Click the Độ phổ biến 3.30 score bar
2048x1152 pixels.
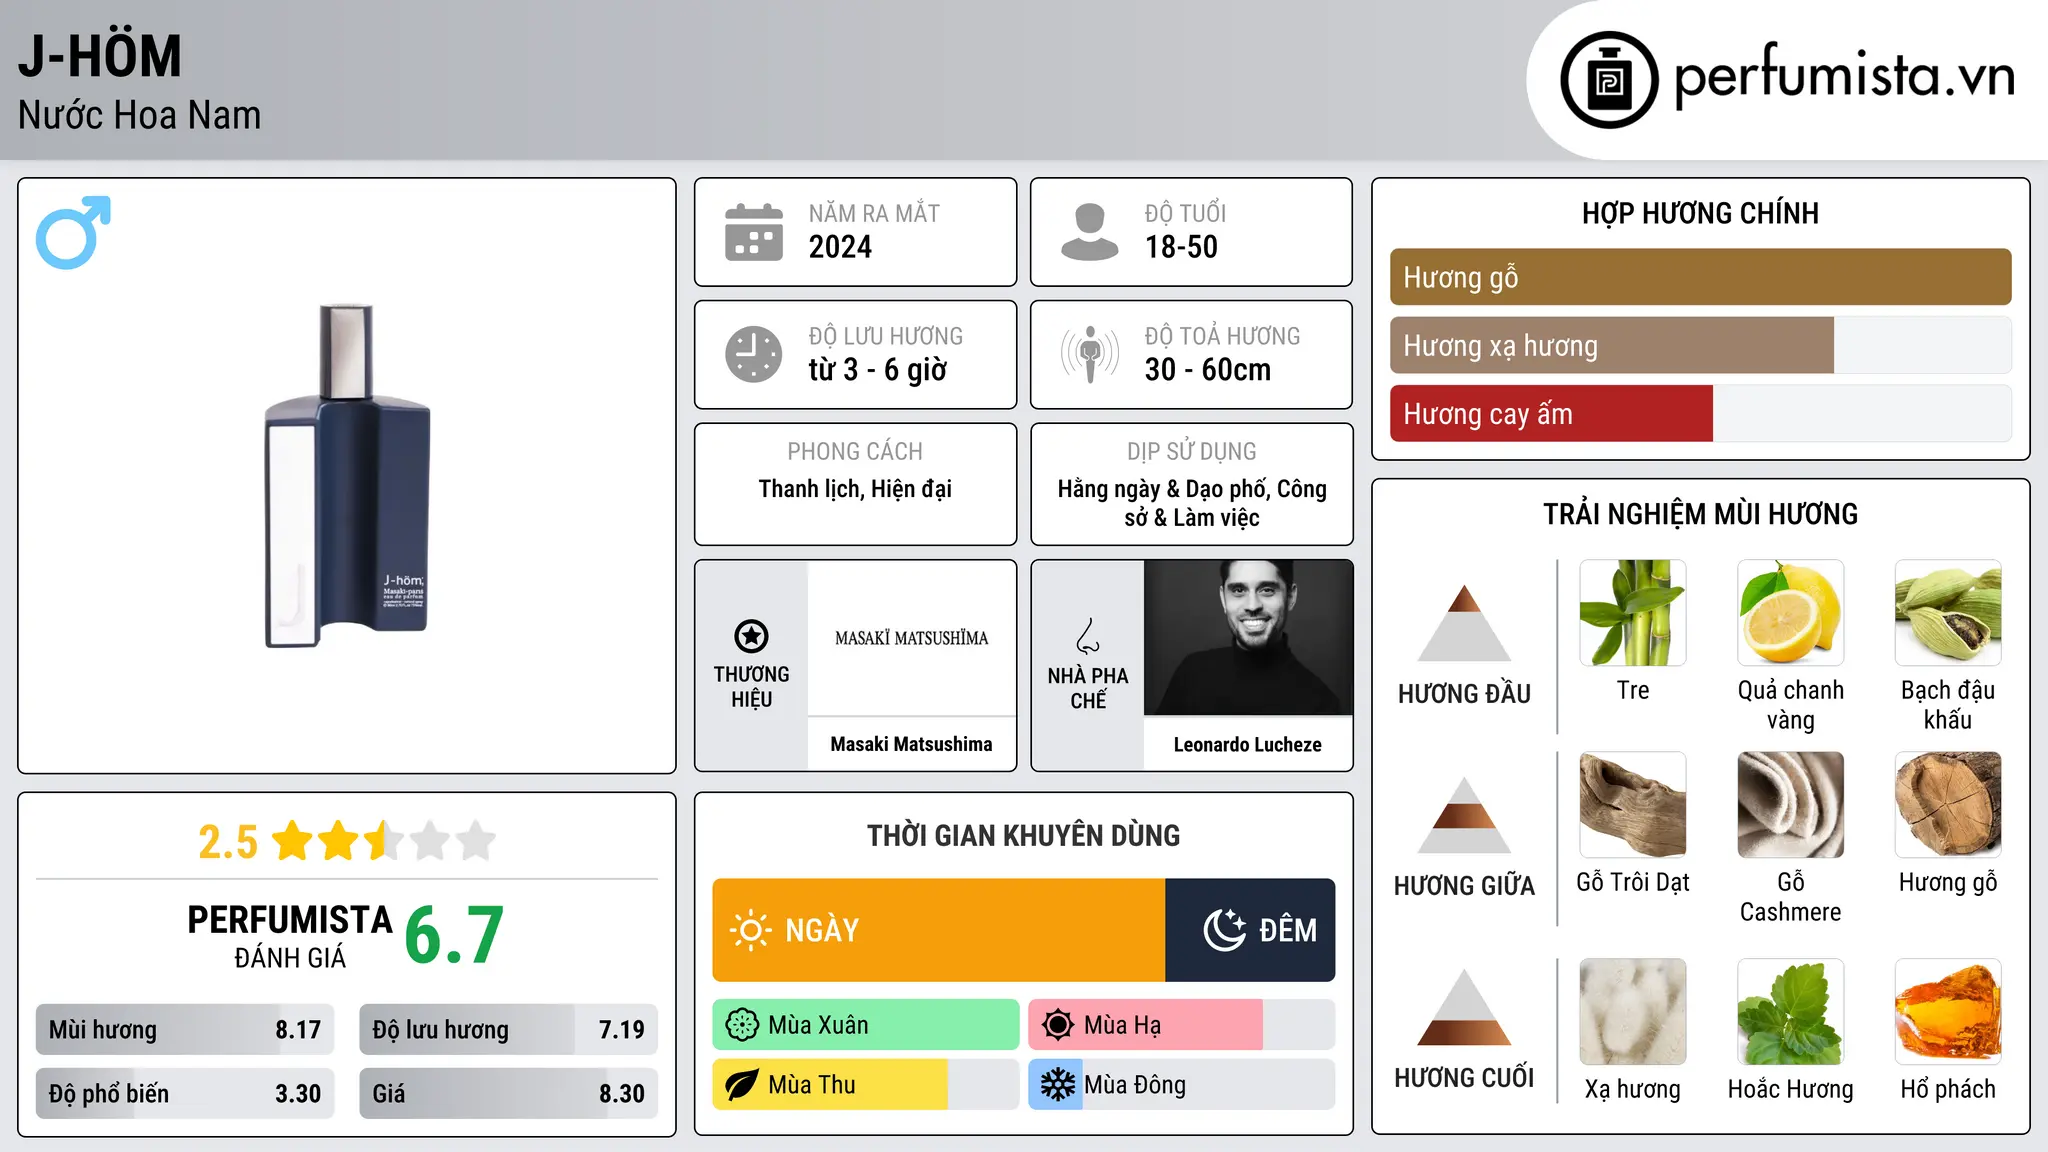pyautogui.click(x=185, y=1093)
